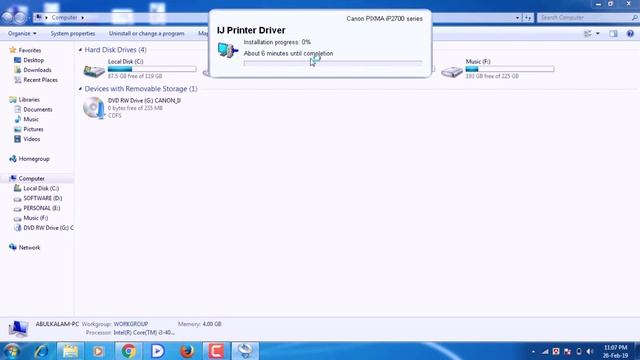
Task: Click the Back navigation button
Action: point(8,18)
